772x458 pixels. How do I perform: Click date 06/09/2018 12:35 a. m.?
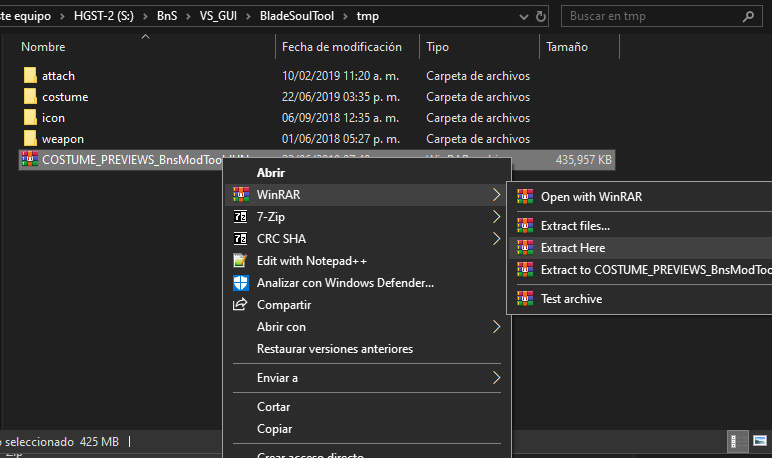click(341, 118)
